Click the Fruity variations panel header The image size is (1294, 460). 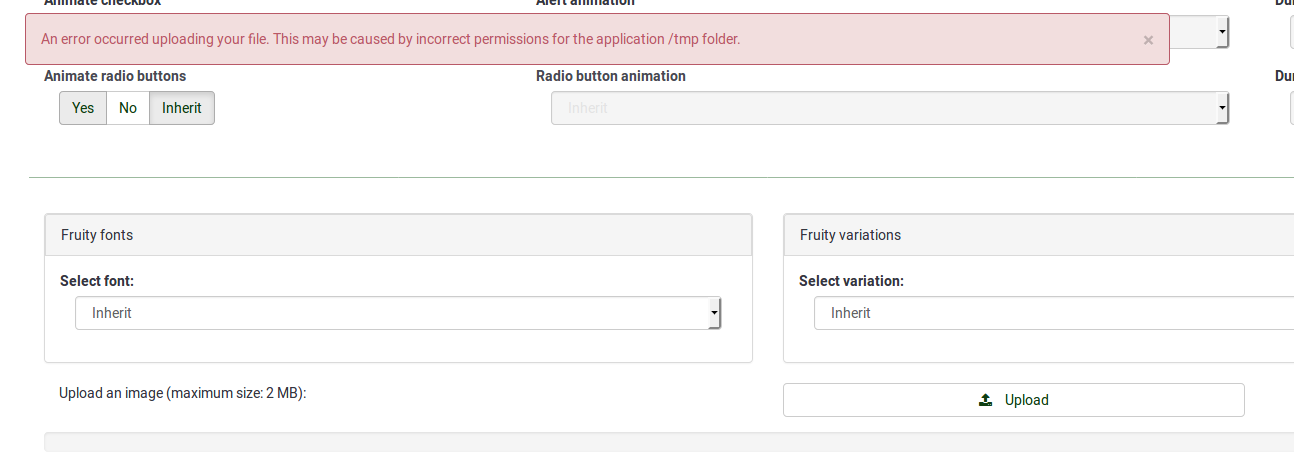pos(1038,235)
